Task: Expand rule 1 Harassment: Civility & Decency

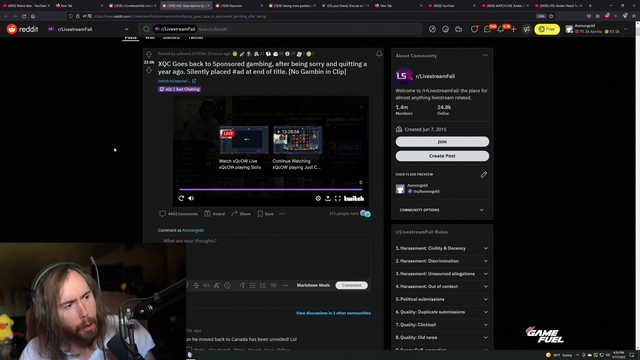Action: coord(442,248)
